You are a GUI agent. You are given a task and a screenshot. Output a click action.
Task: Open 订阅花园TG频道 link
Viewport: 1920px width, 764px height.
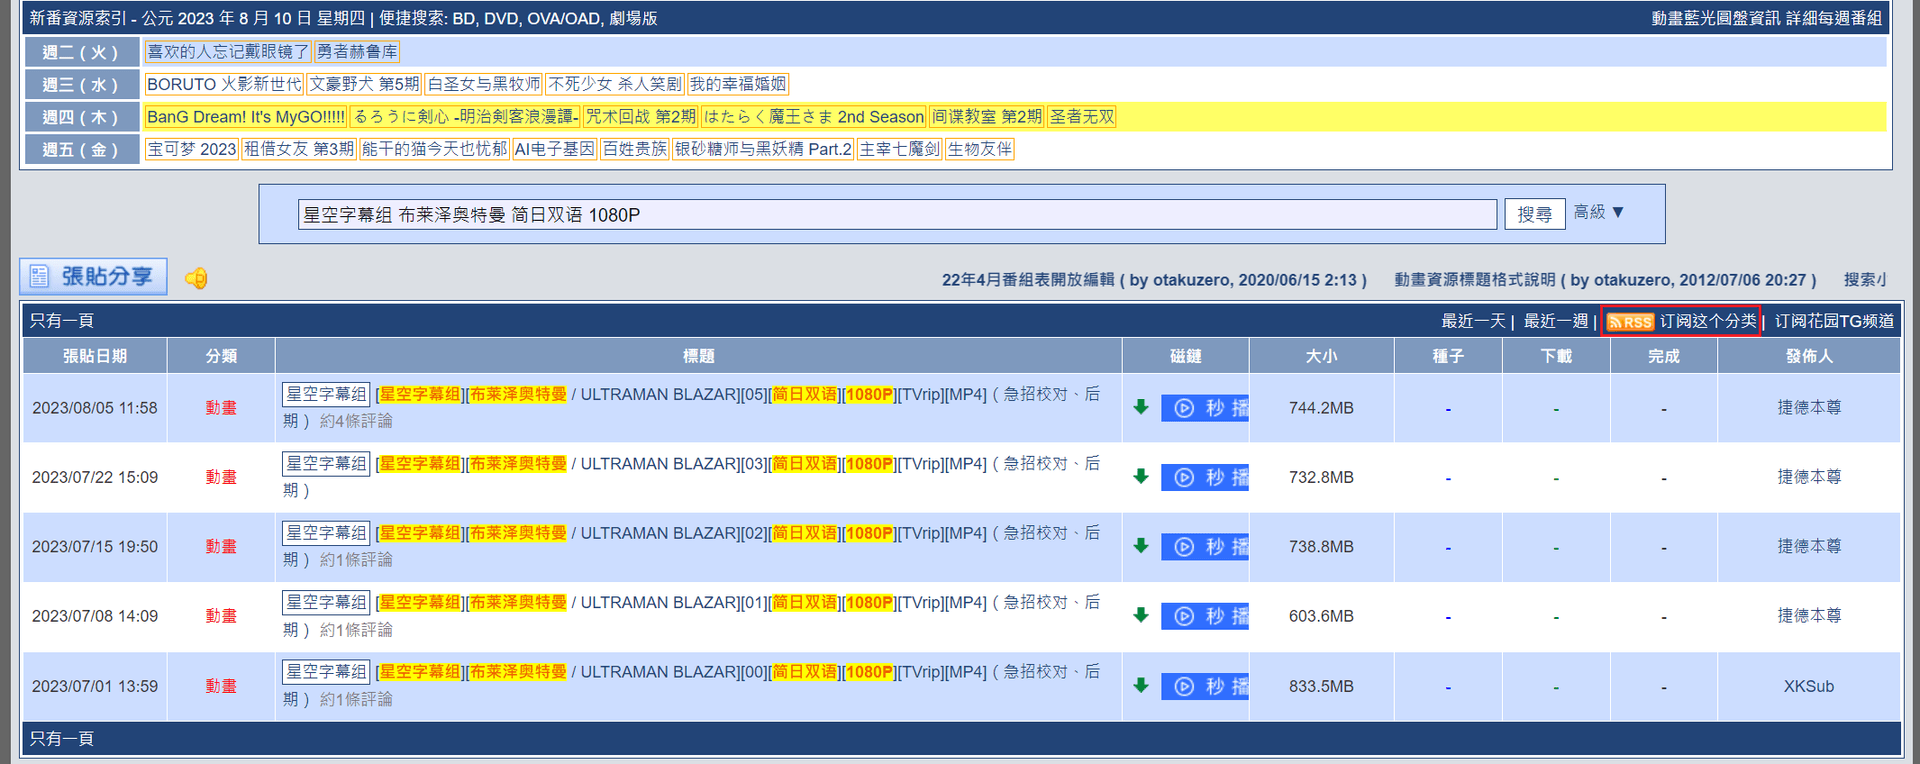coord(1834,321)
